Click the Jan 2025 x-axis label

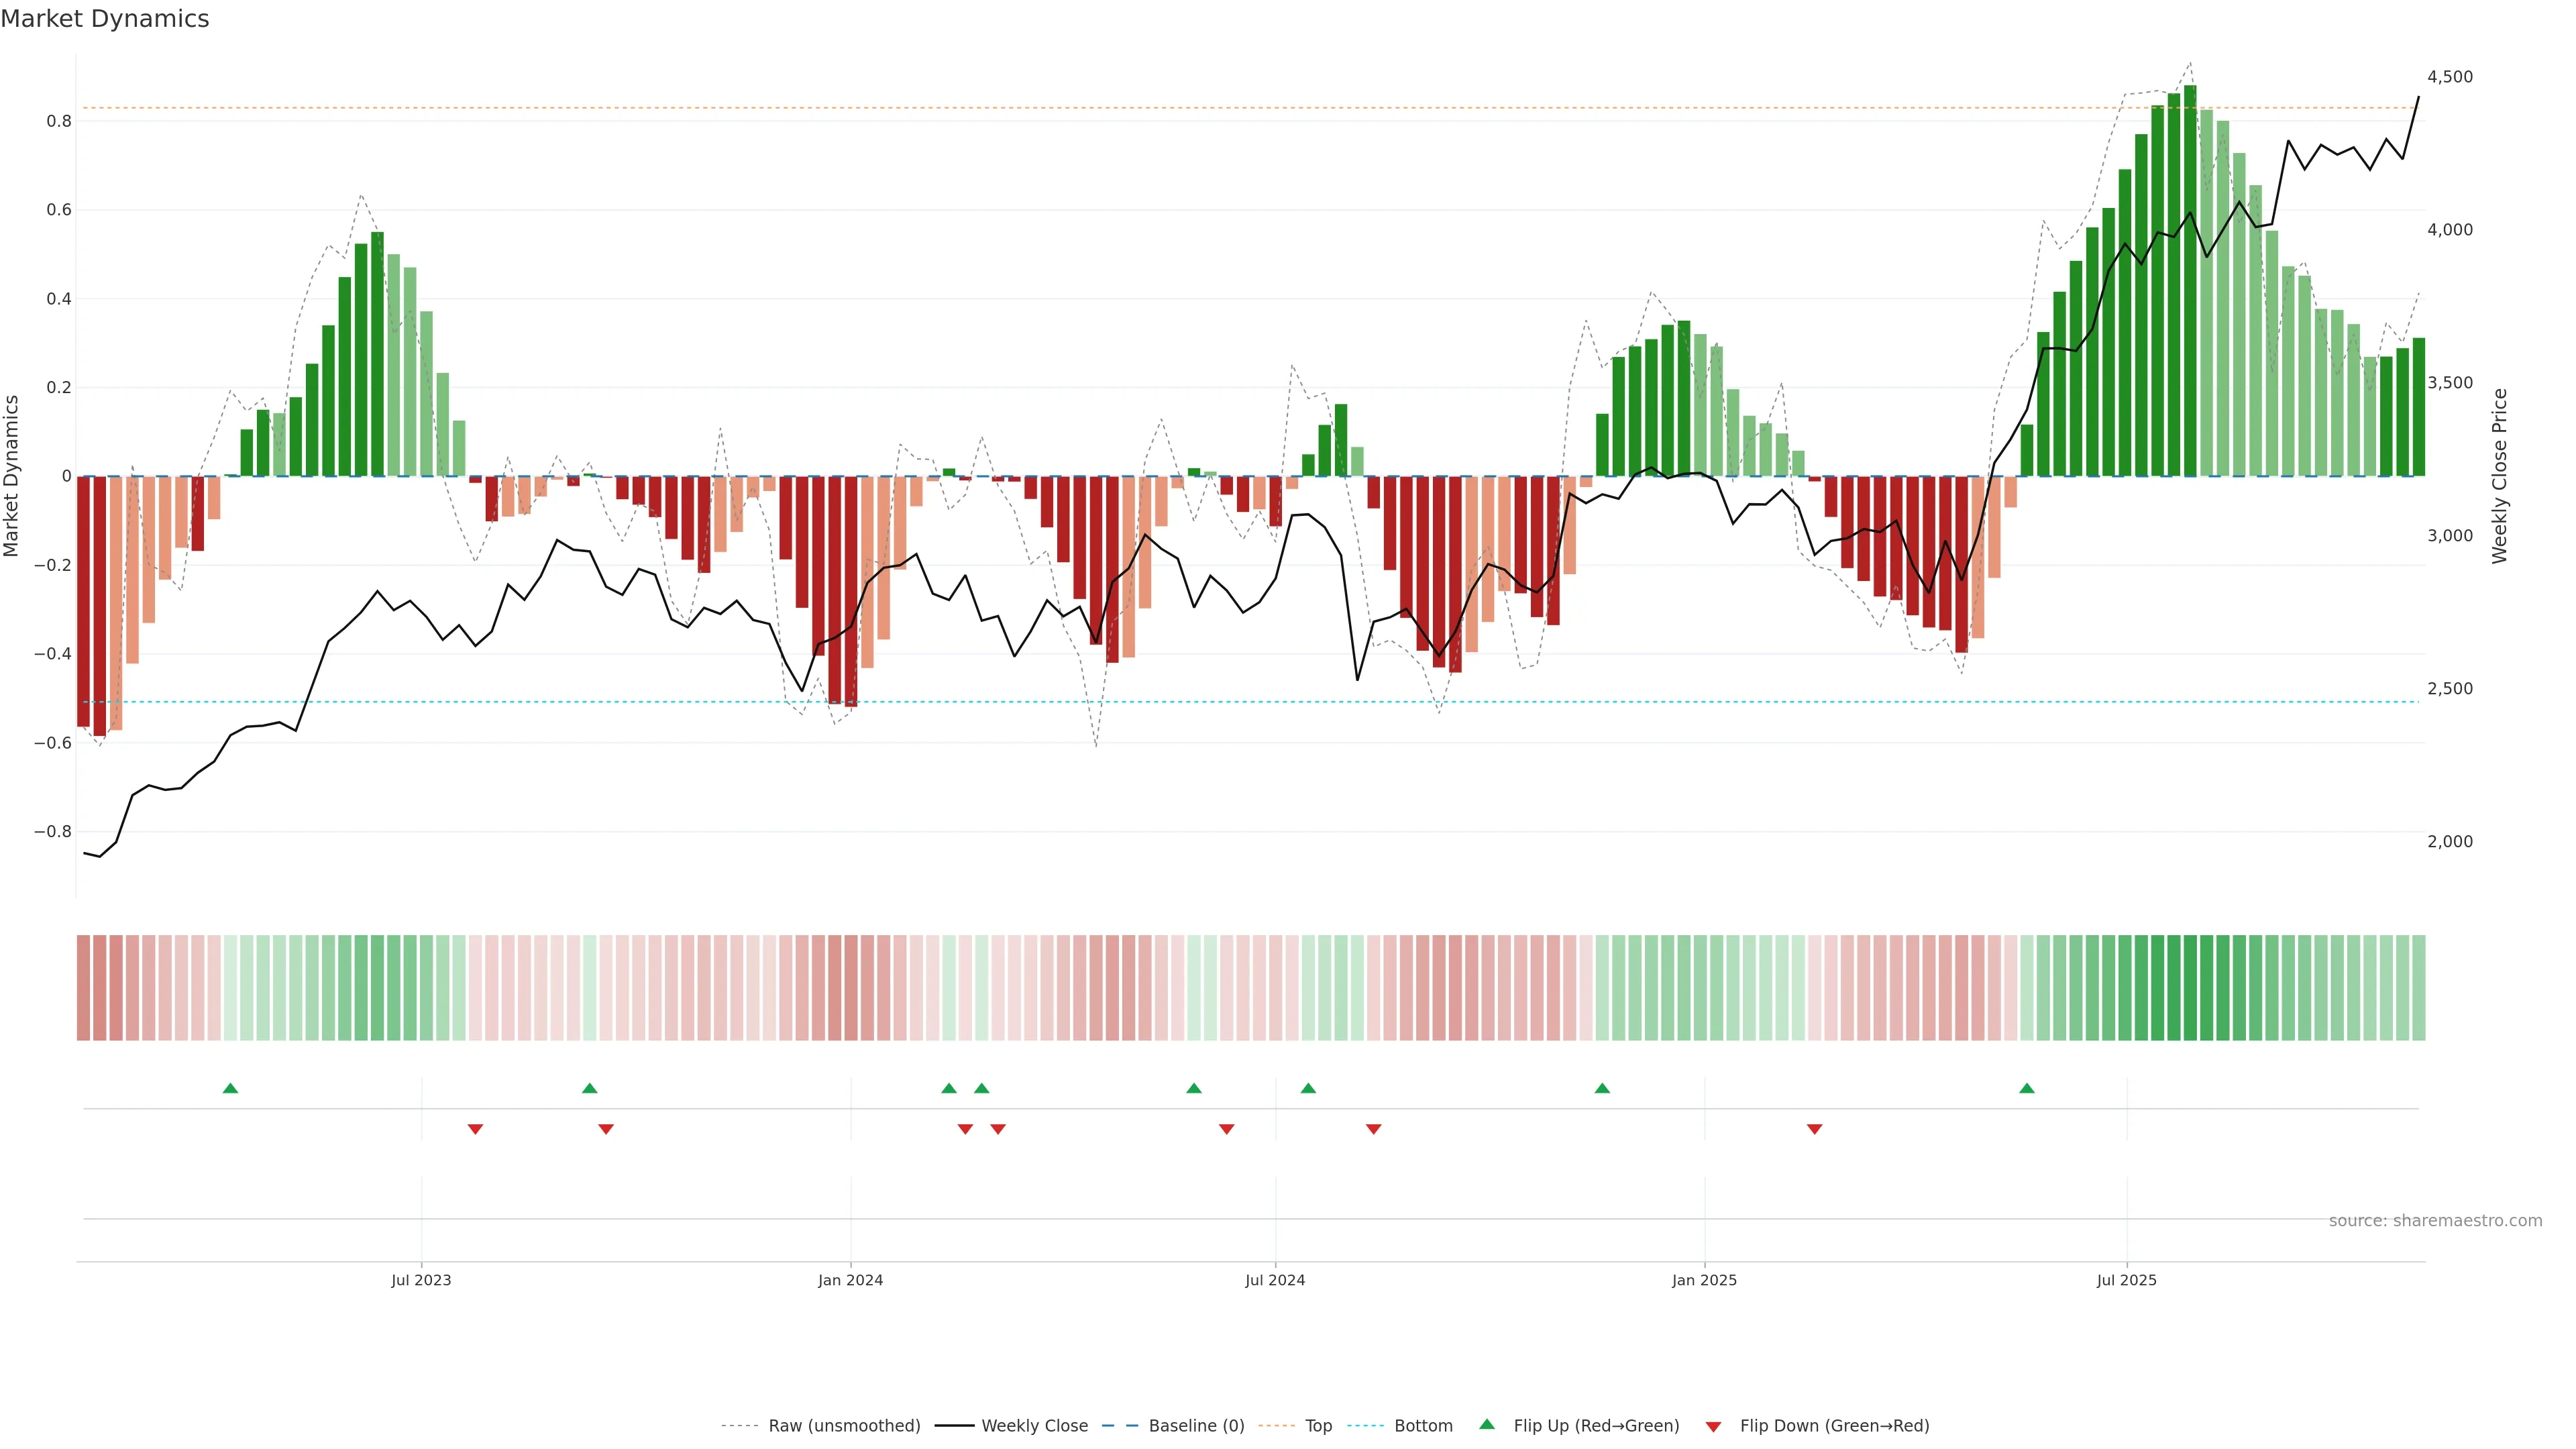point(1704,1280)
